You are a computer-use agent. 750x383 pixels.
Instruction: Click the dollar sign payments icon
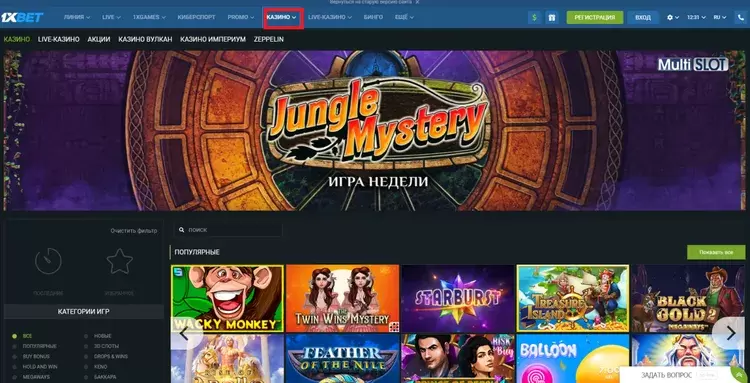[534, 17]
